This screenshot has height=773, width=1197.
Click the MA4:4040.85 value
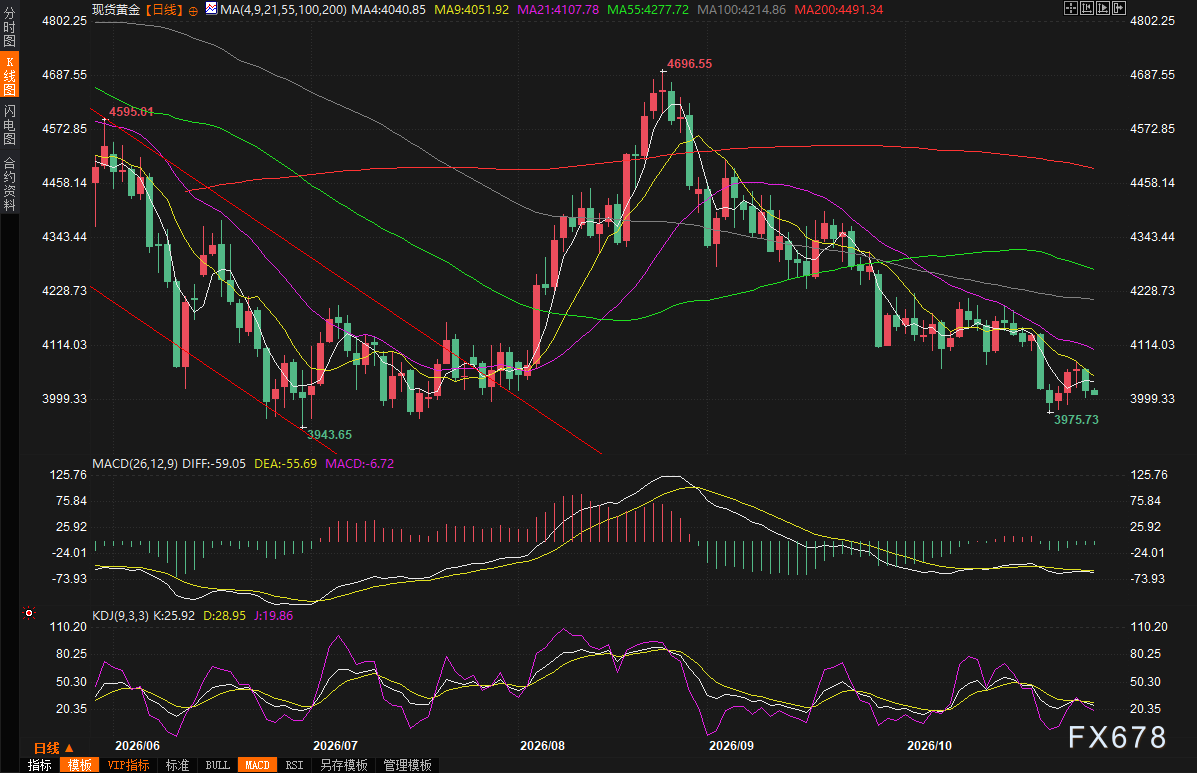[x=389, y=10]
